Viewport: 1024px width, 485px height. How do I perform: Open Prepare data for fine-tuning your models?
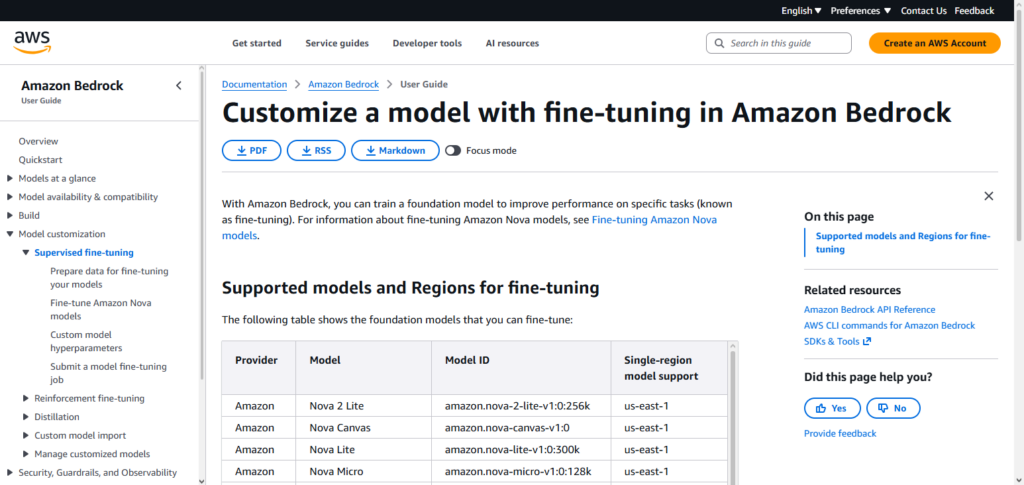pyautogui.click(x=109, y=277)
